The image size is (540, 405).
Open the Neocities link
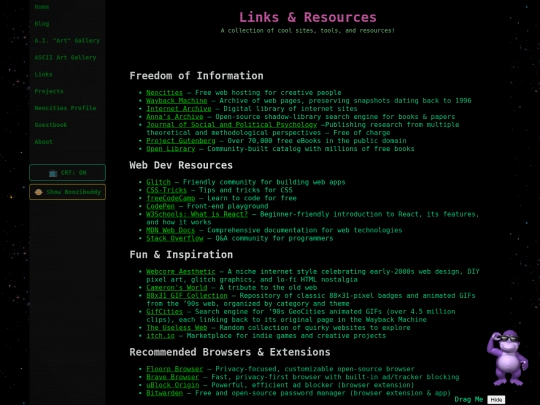[x=164, y=93]
